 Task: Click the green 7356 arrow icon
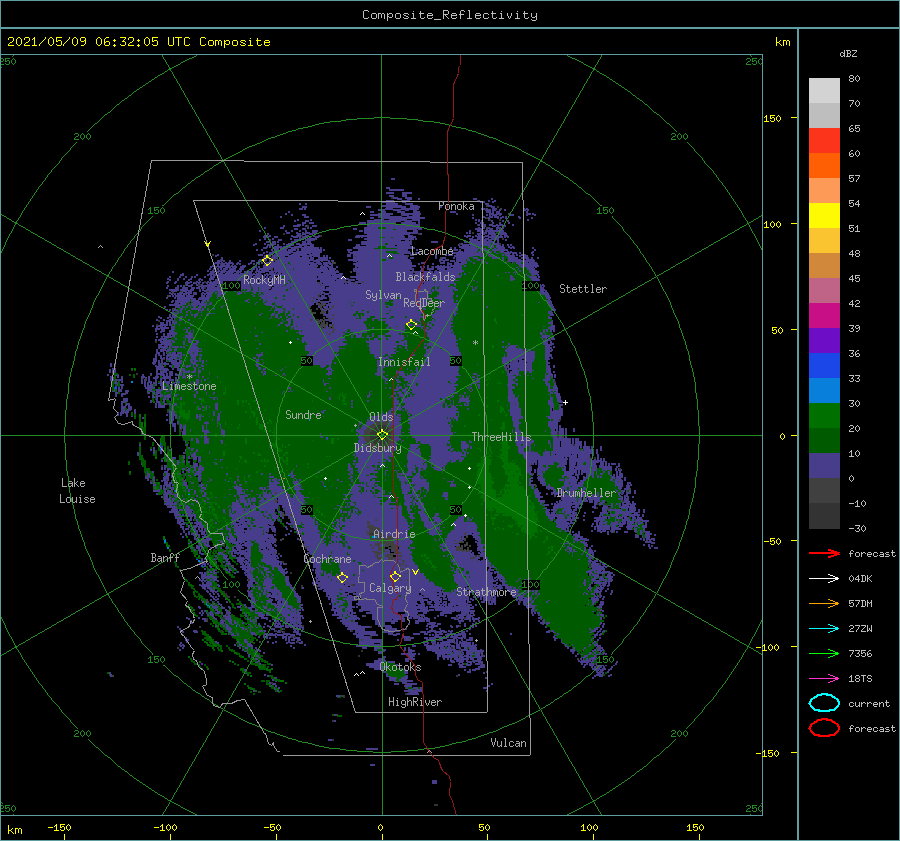pyautogui.click(x=824, y=653)
